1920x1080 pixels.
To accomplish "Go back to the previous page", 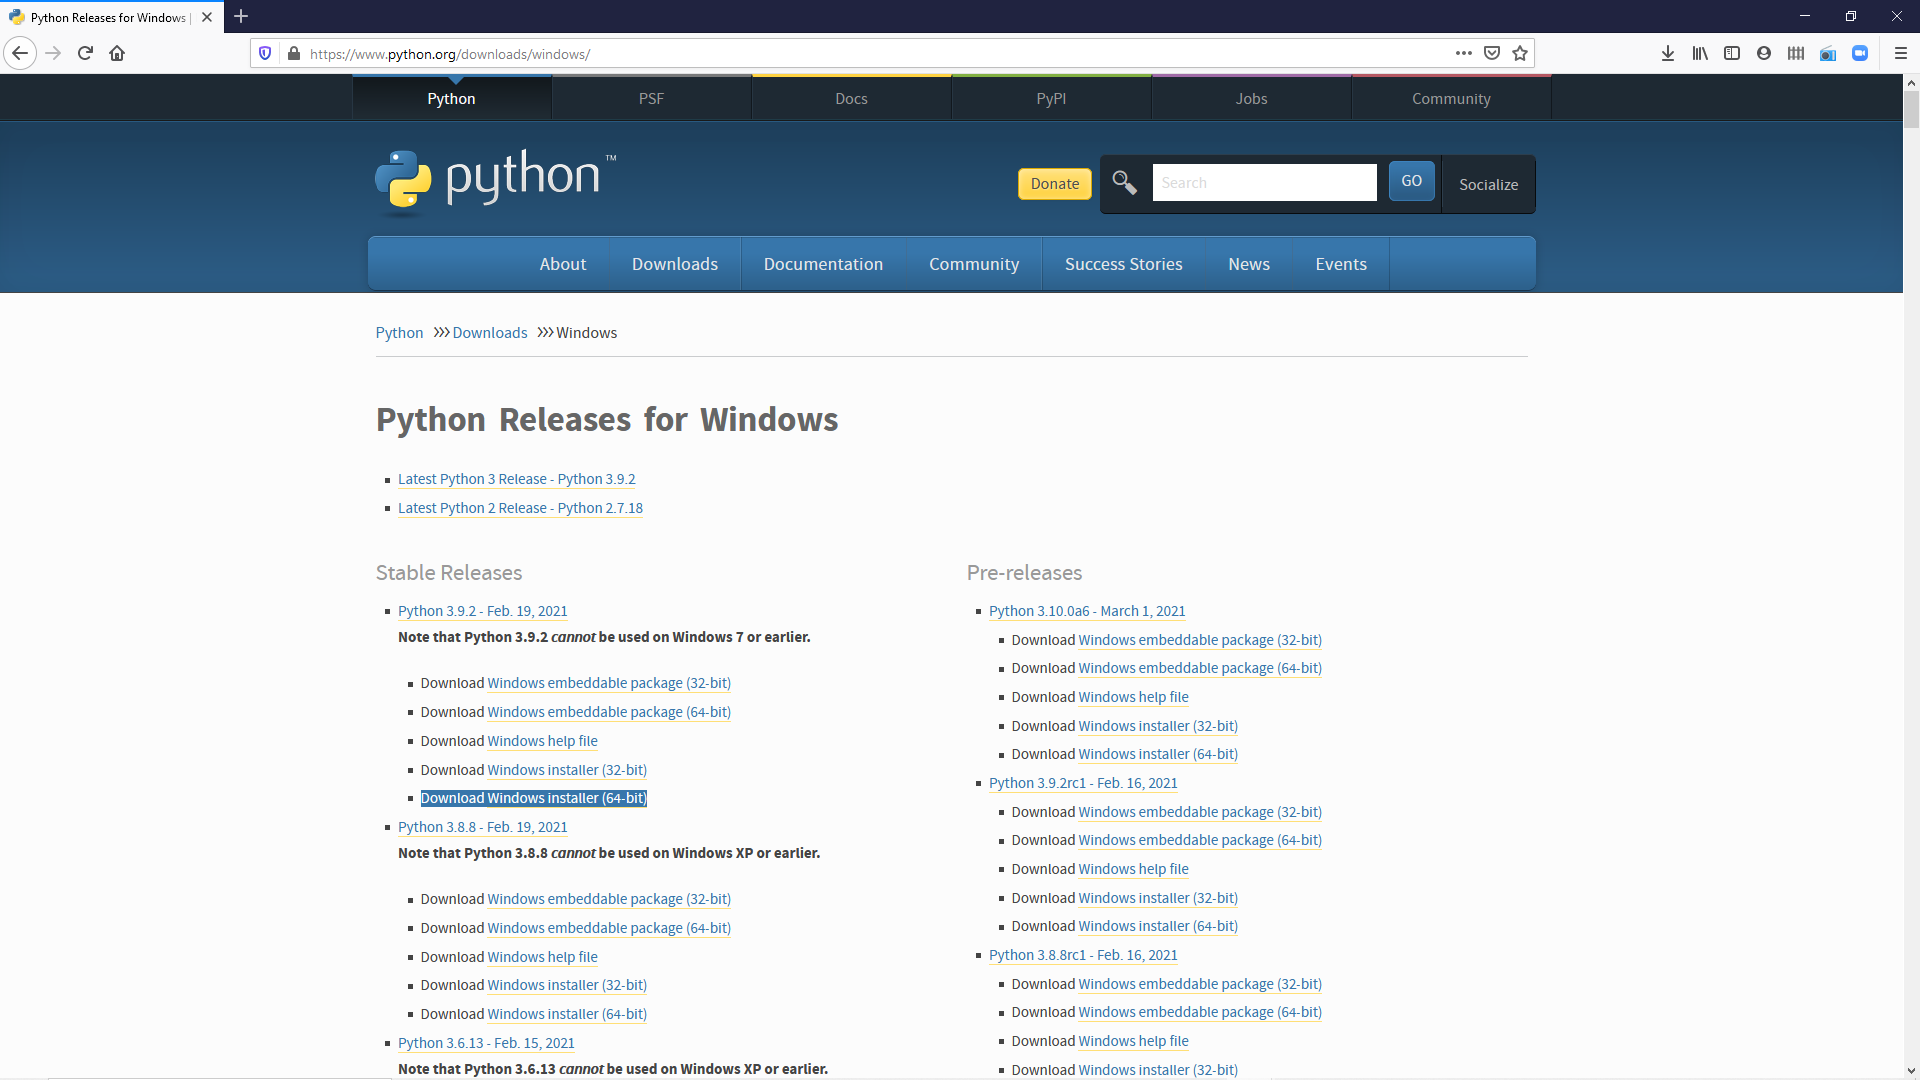I will click(x=20, y=53).
